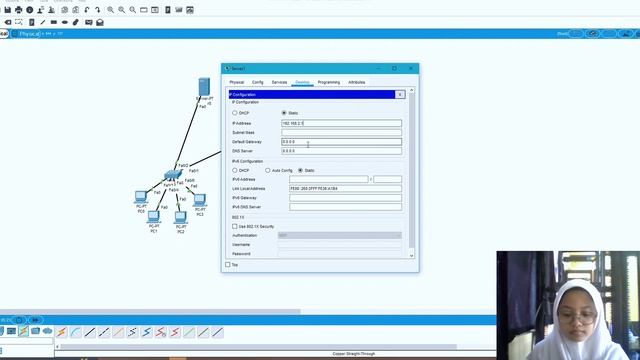Screen dimensions: 640x360
Task: Click the Server-PT device on the canvas
Action: click(204, 87)
